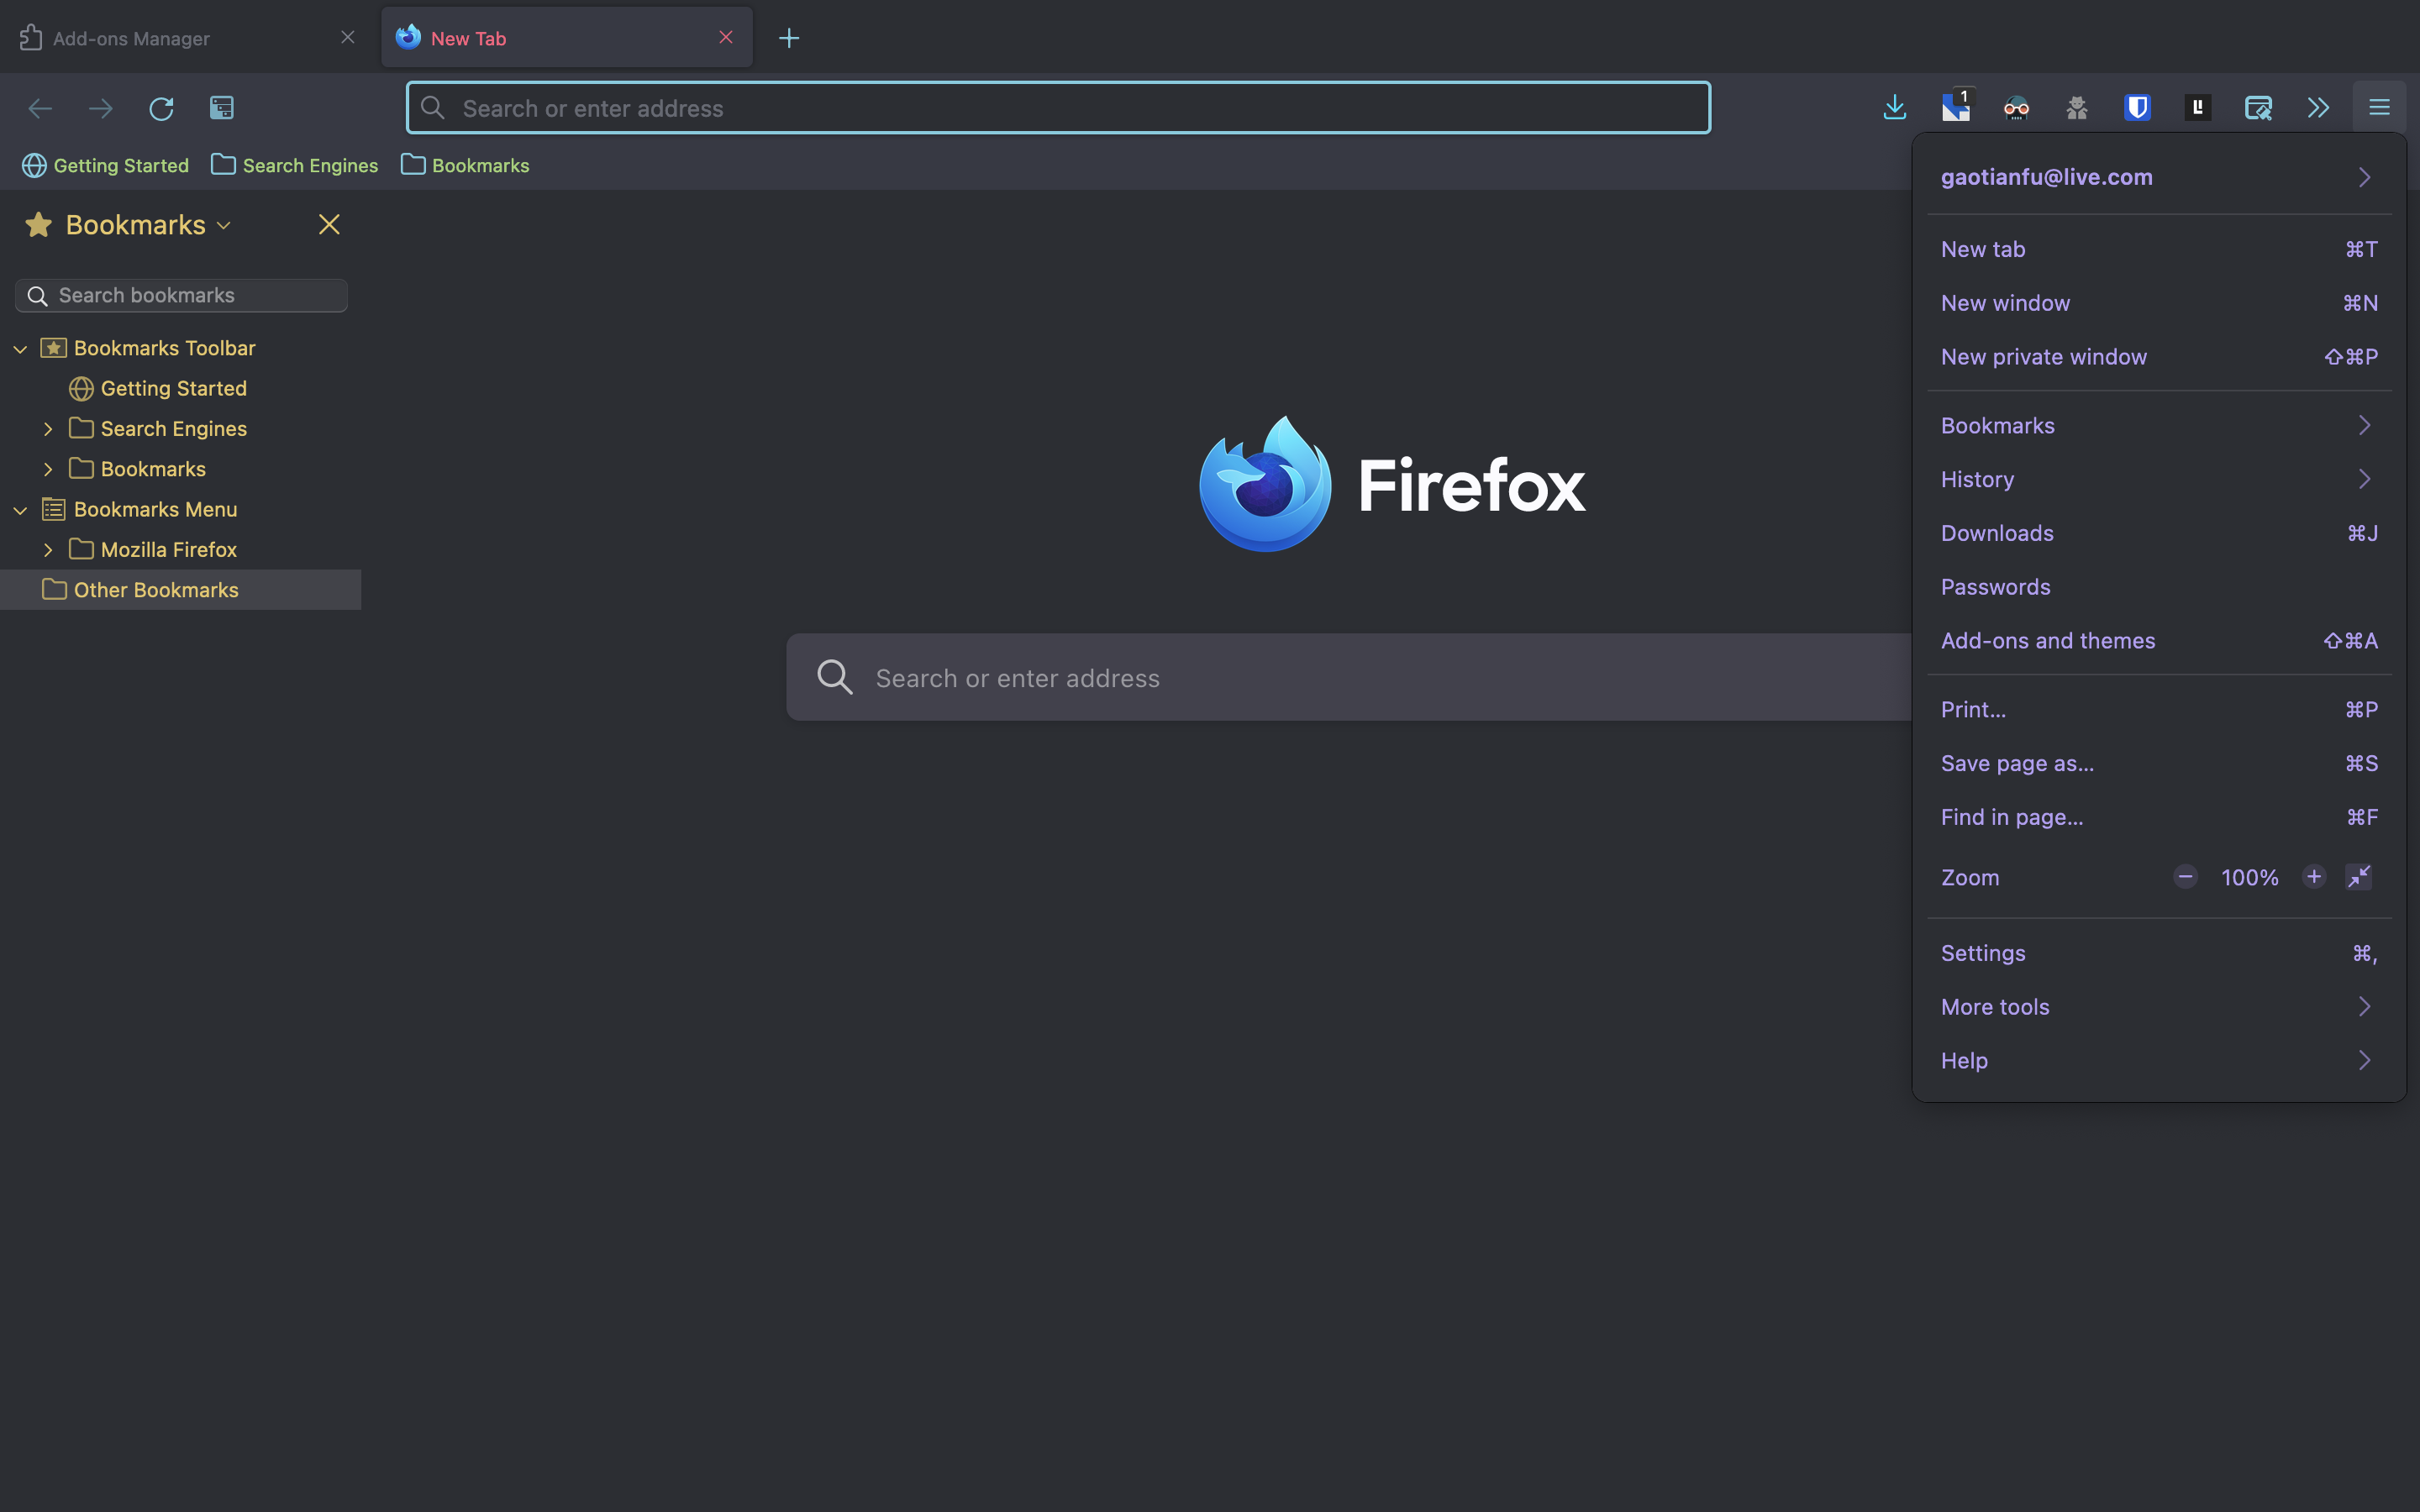
Task: Zoom in with the plus button
Action: pos(2314,877)
